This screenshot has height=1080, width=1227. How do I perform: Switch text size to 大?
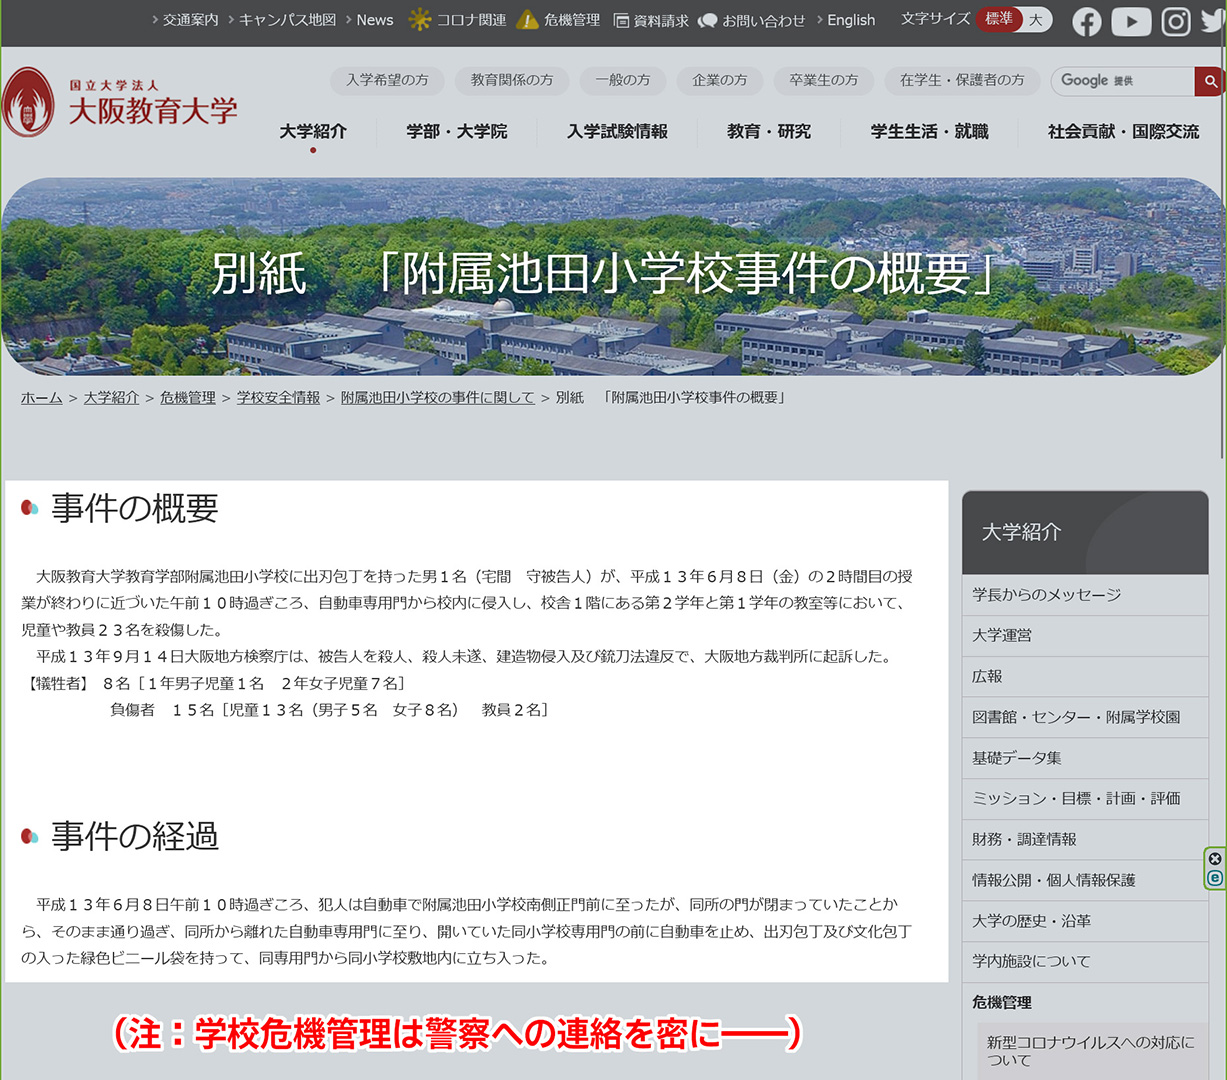(x=1036, y=19)
